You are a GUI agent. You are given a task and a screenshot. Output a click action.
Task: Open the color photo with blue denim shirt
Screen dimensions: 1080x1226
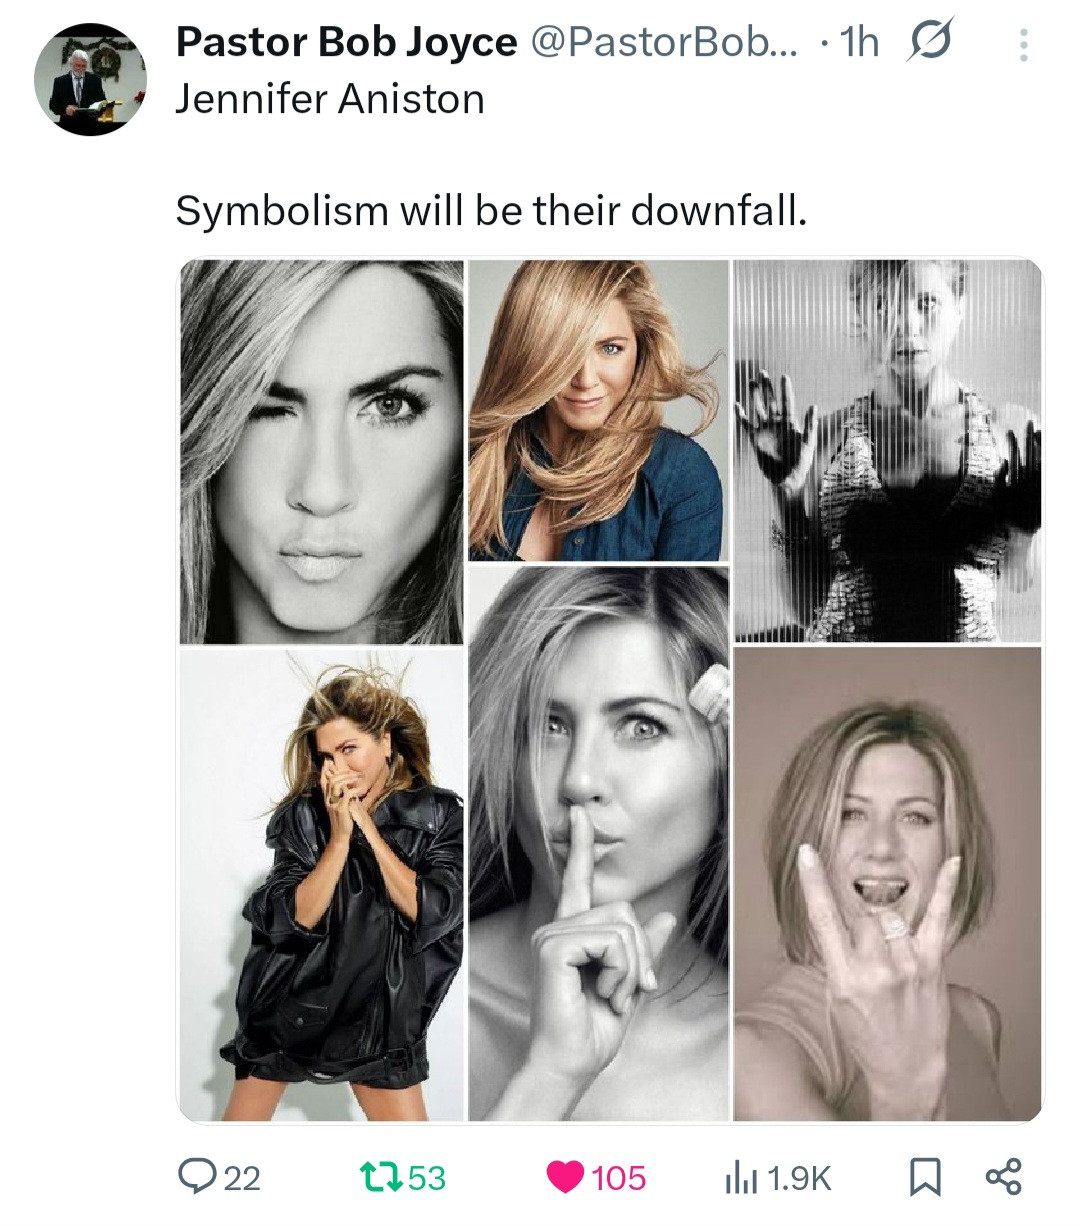(x=598, y=410)
